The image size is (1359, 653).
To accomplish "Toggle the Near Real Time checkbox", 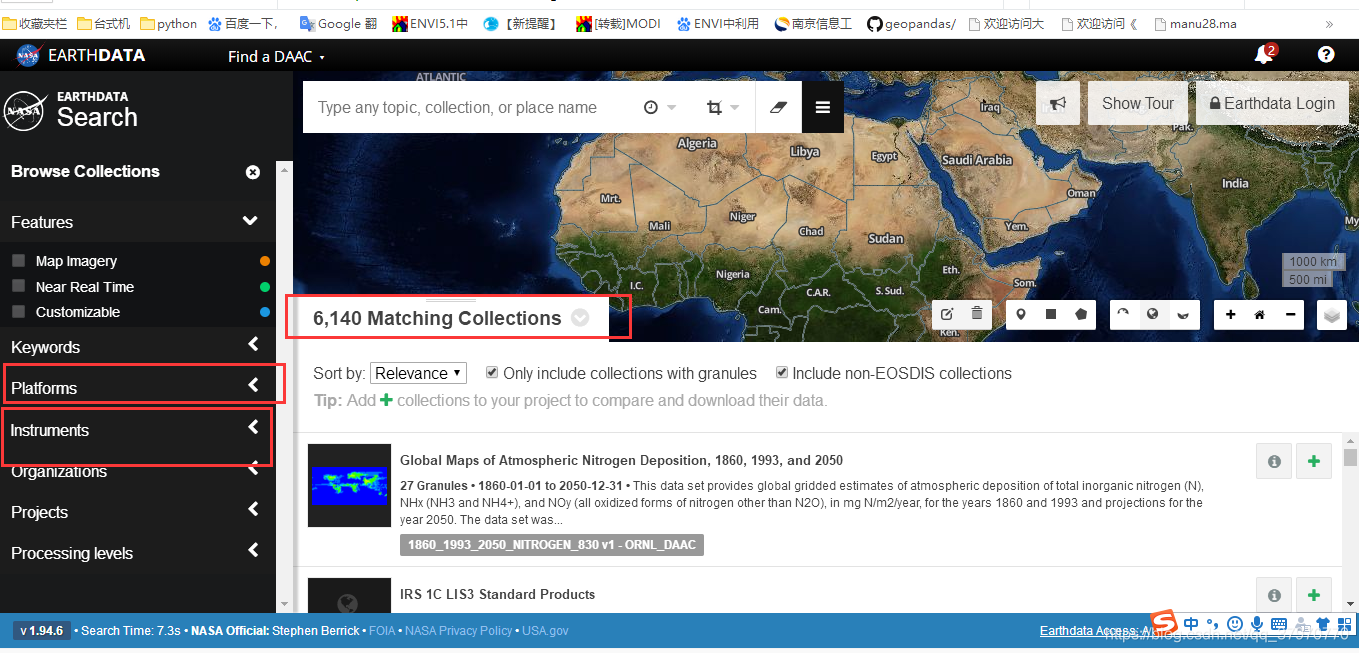I will (x=19, y=286).
